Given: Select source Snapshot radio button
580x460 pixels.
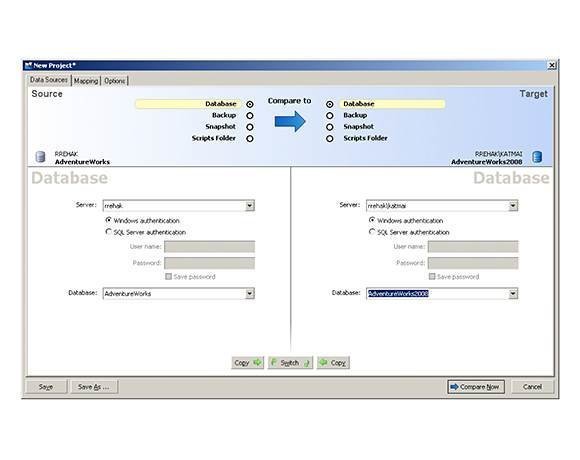Looking at the screenshot, I should (250, 127).
